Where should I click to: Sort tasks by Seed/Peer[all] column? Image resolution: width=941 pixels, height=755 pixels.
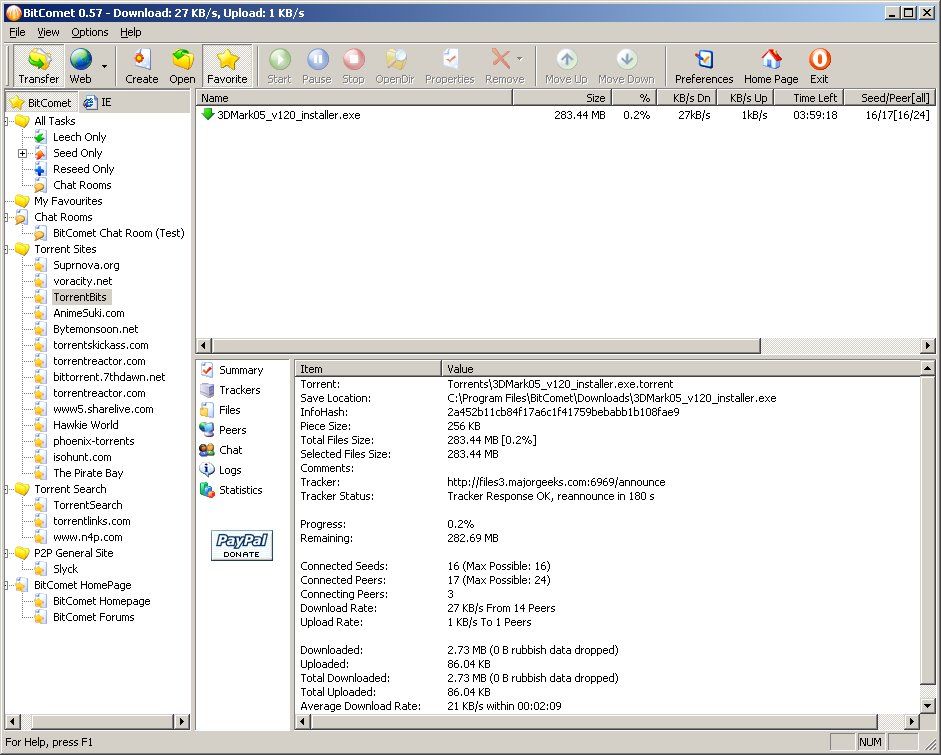[x=890, y=98]
